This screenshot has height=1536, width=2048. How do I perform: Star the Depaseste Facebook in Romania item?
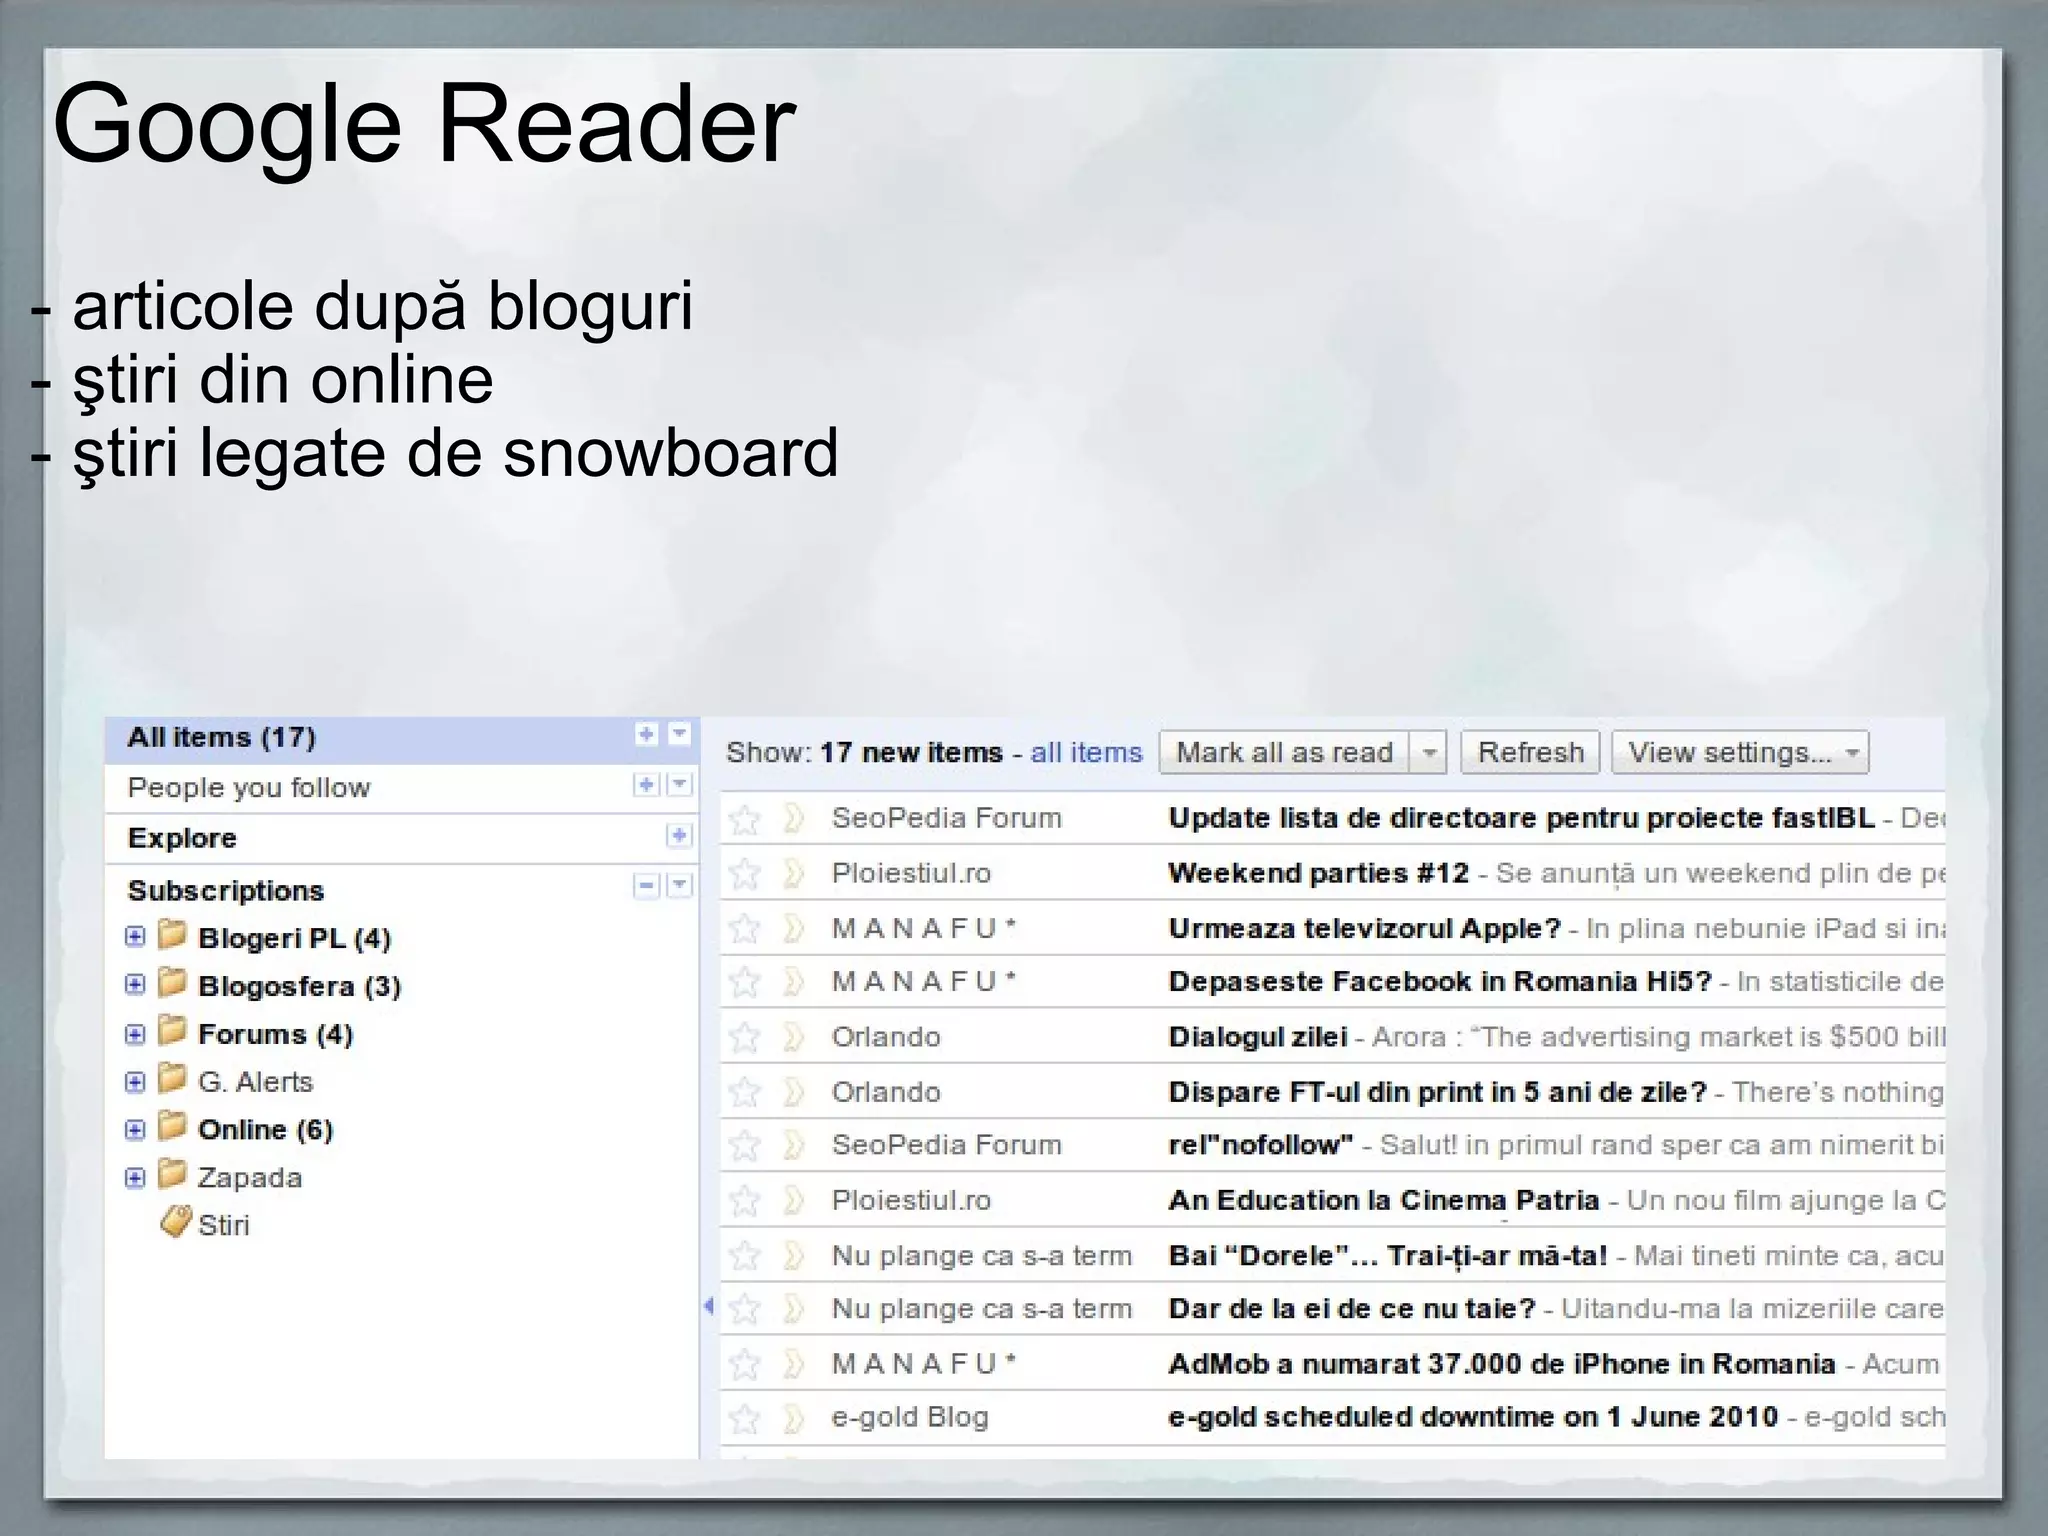click(744, 982)
